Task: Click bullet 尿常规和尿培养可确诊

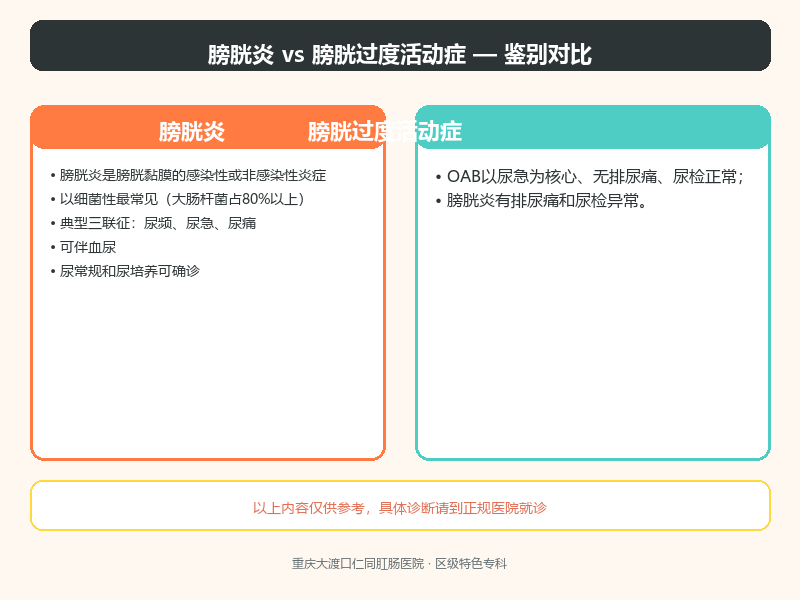Action: pos(125,271)
